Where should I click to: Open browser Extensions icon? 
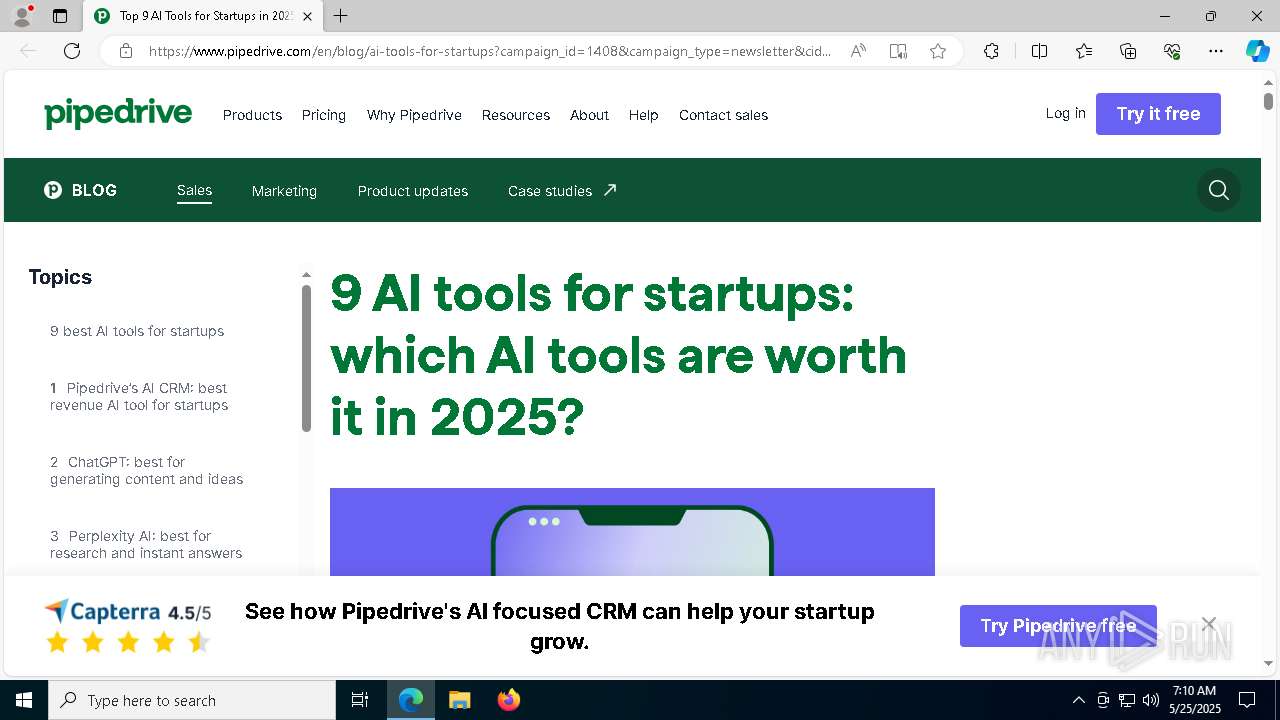click(x=991, y=51)
